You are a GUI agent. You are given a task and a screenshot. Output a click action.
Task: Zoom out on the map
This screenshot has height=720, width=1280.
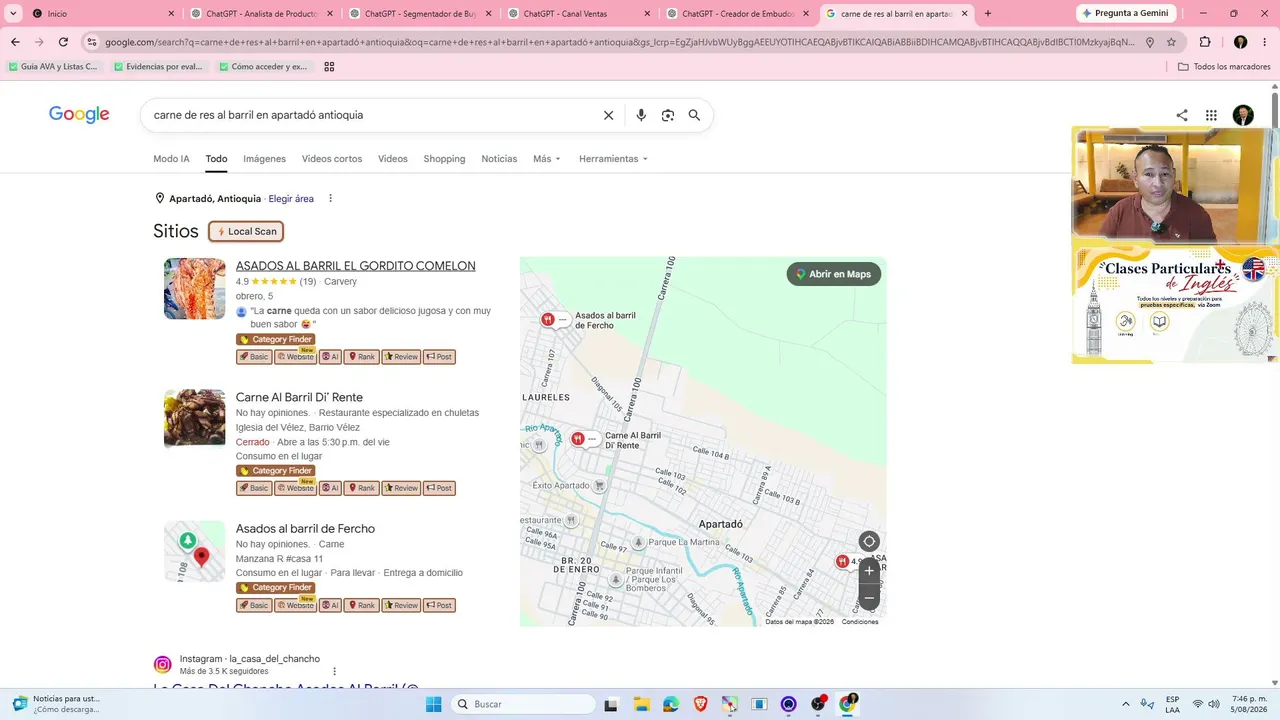point(869,597)
